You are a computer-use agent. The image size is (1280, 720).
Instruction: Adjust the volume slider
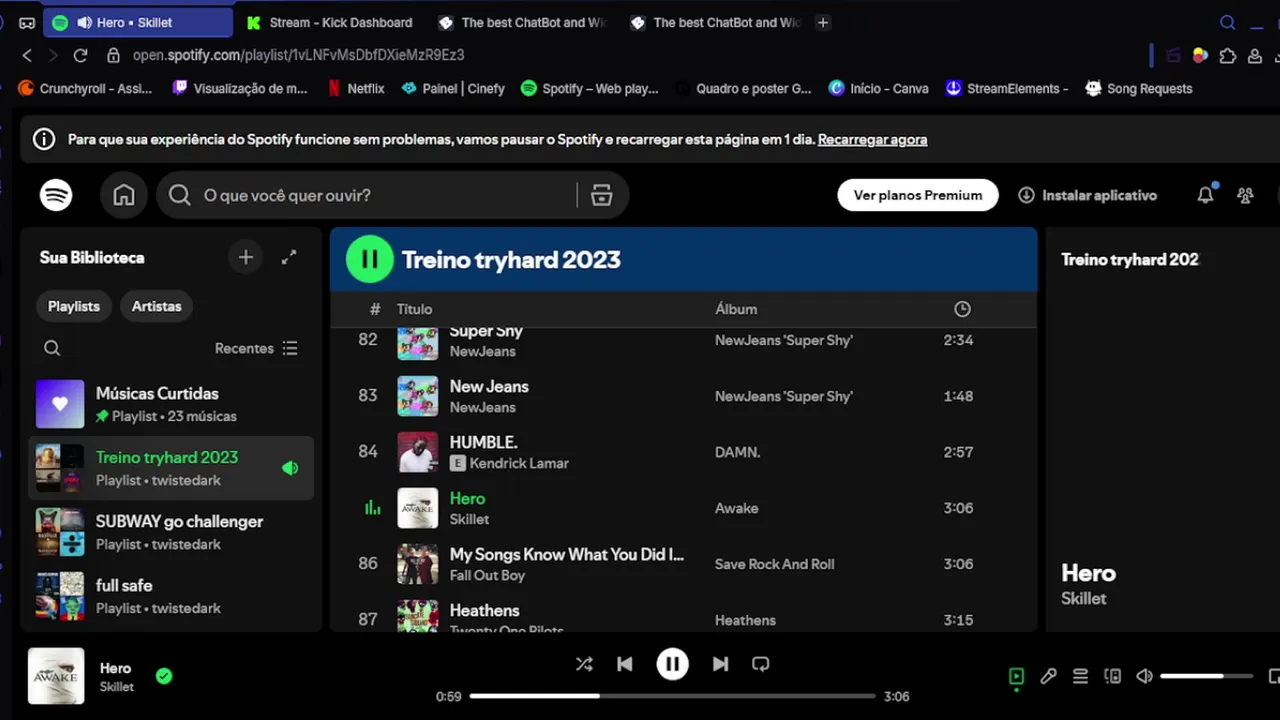click(x=1206, y=676)
